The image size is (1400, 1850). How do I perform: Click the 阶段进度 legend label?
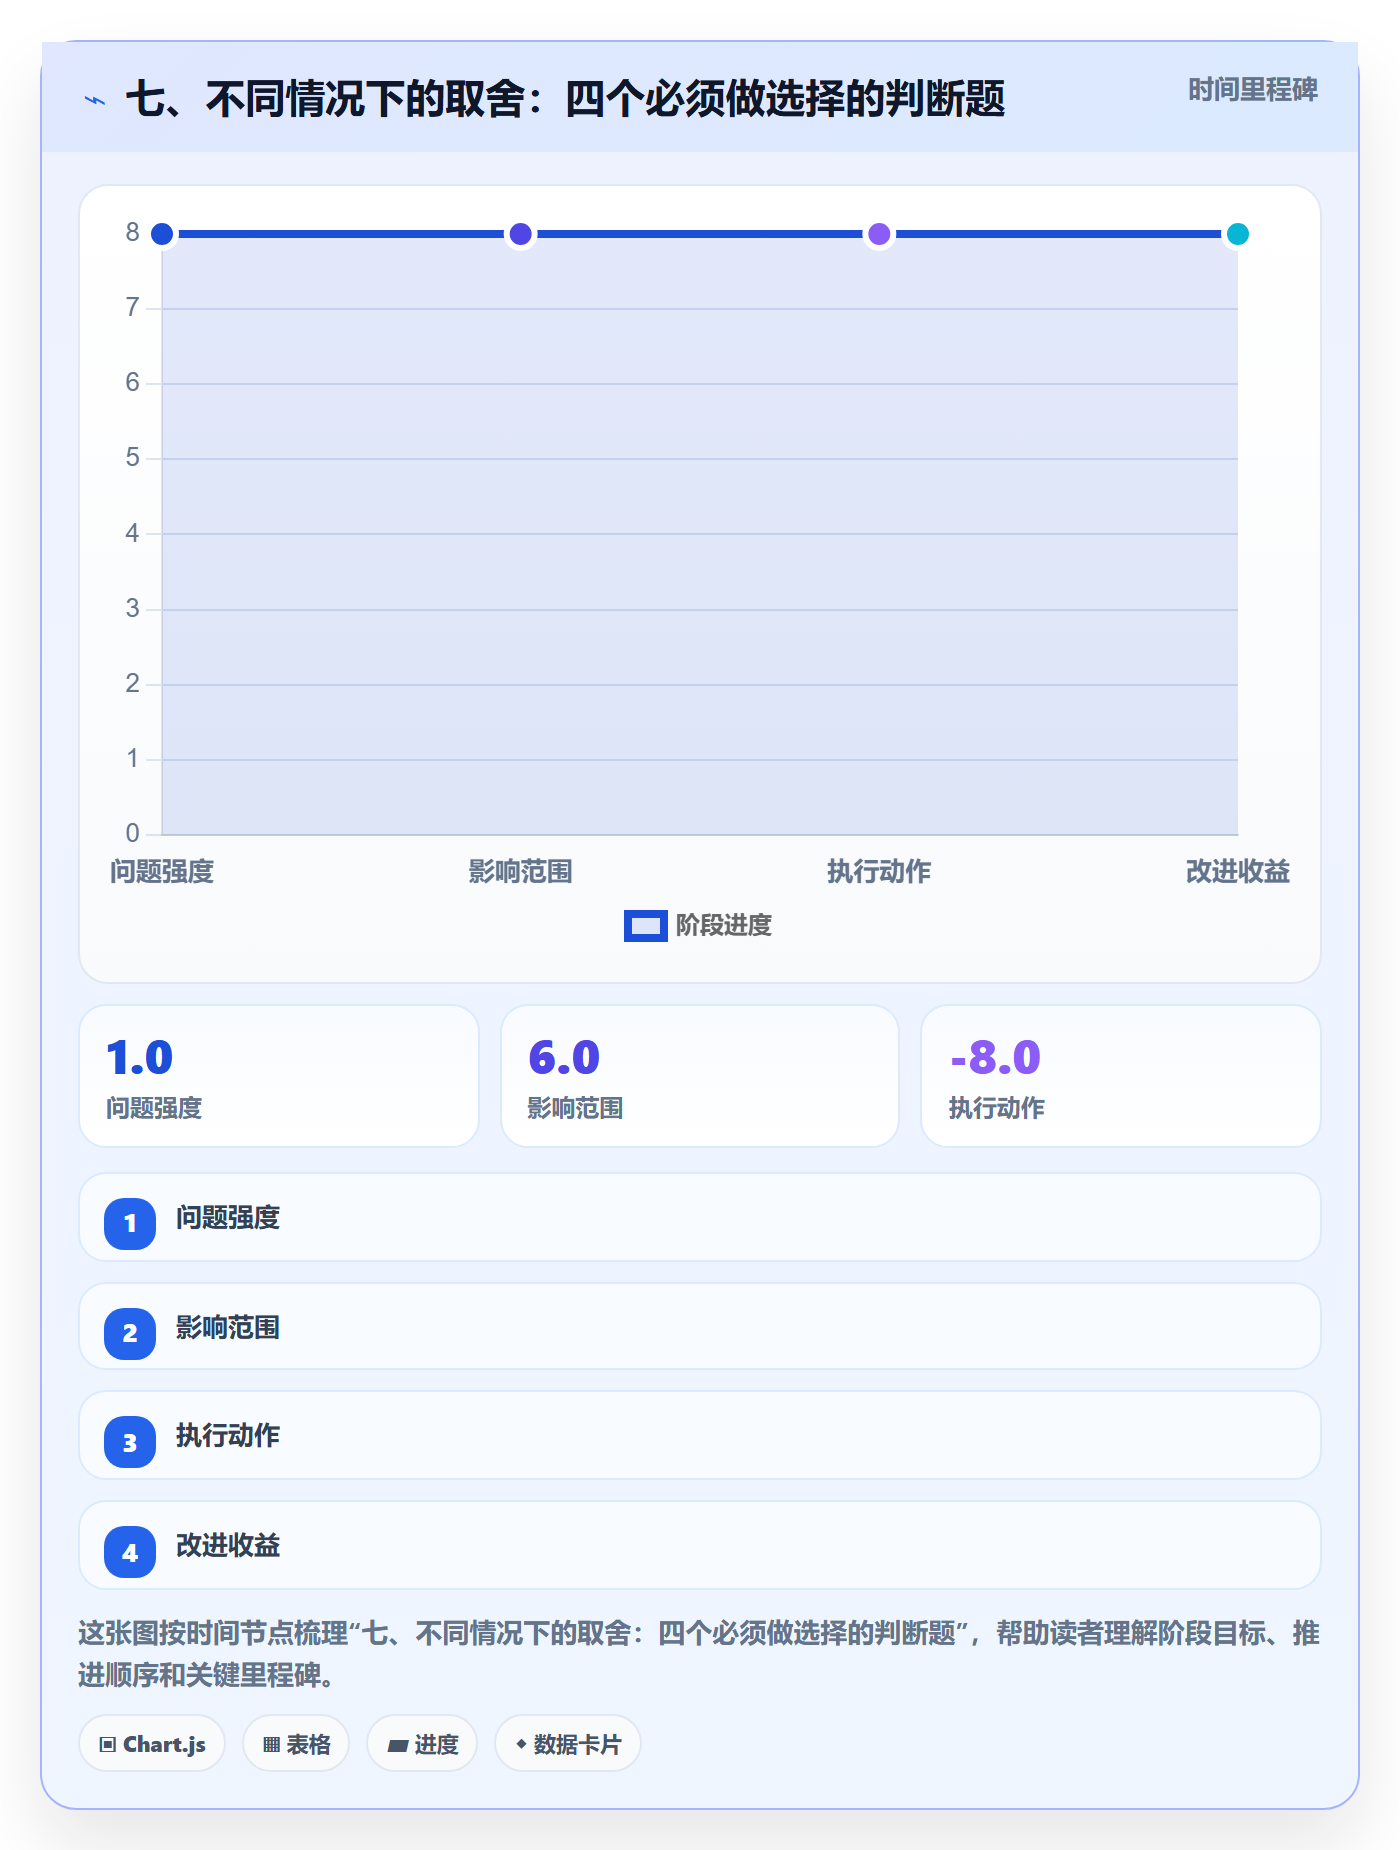[x=724, y=926]
